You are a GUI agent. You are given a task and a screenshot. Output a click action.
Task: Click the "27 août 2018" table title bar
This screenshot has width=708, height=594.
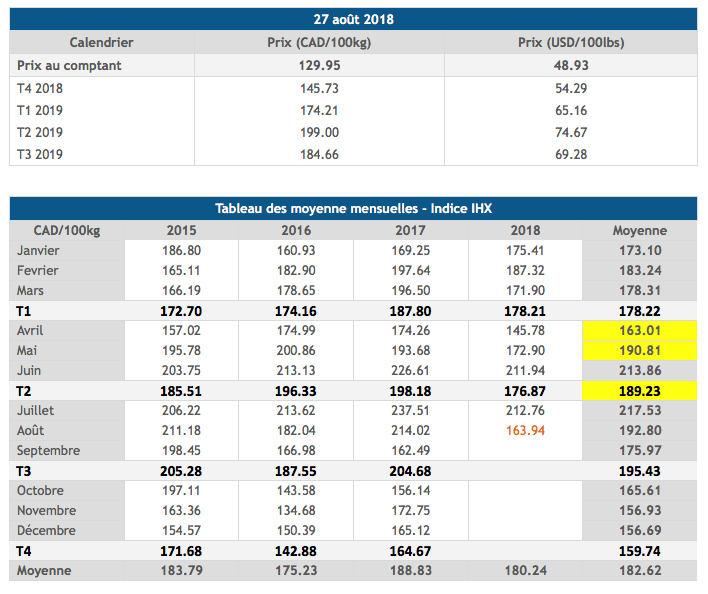353,20
